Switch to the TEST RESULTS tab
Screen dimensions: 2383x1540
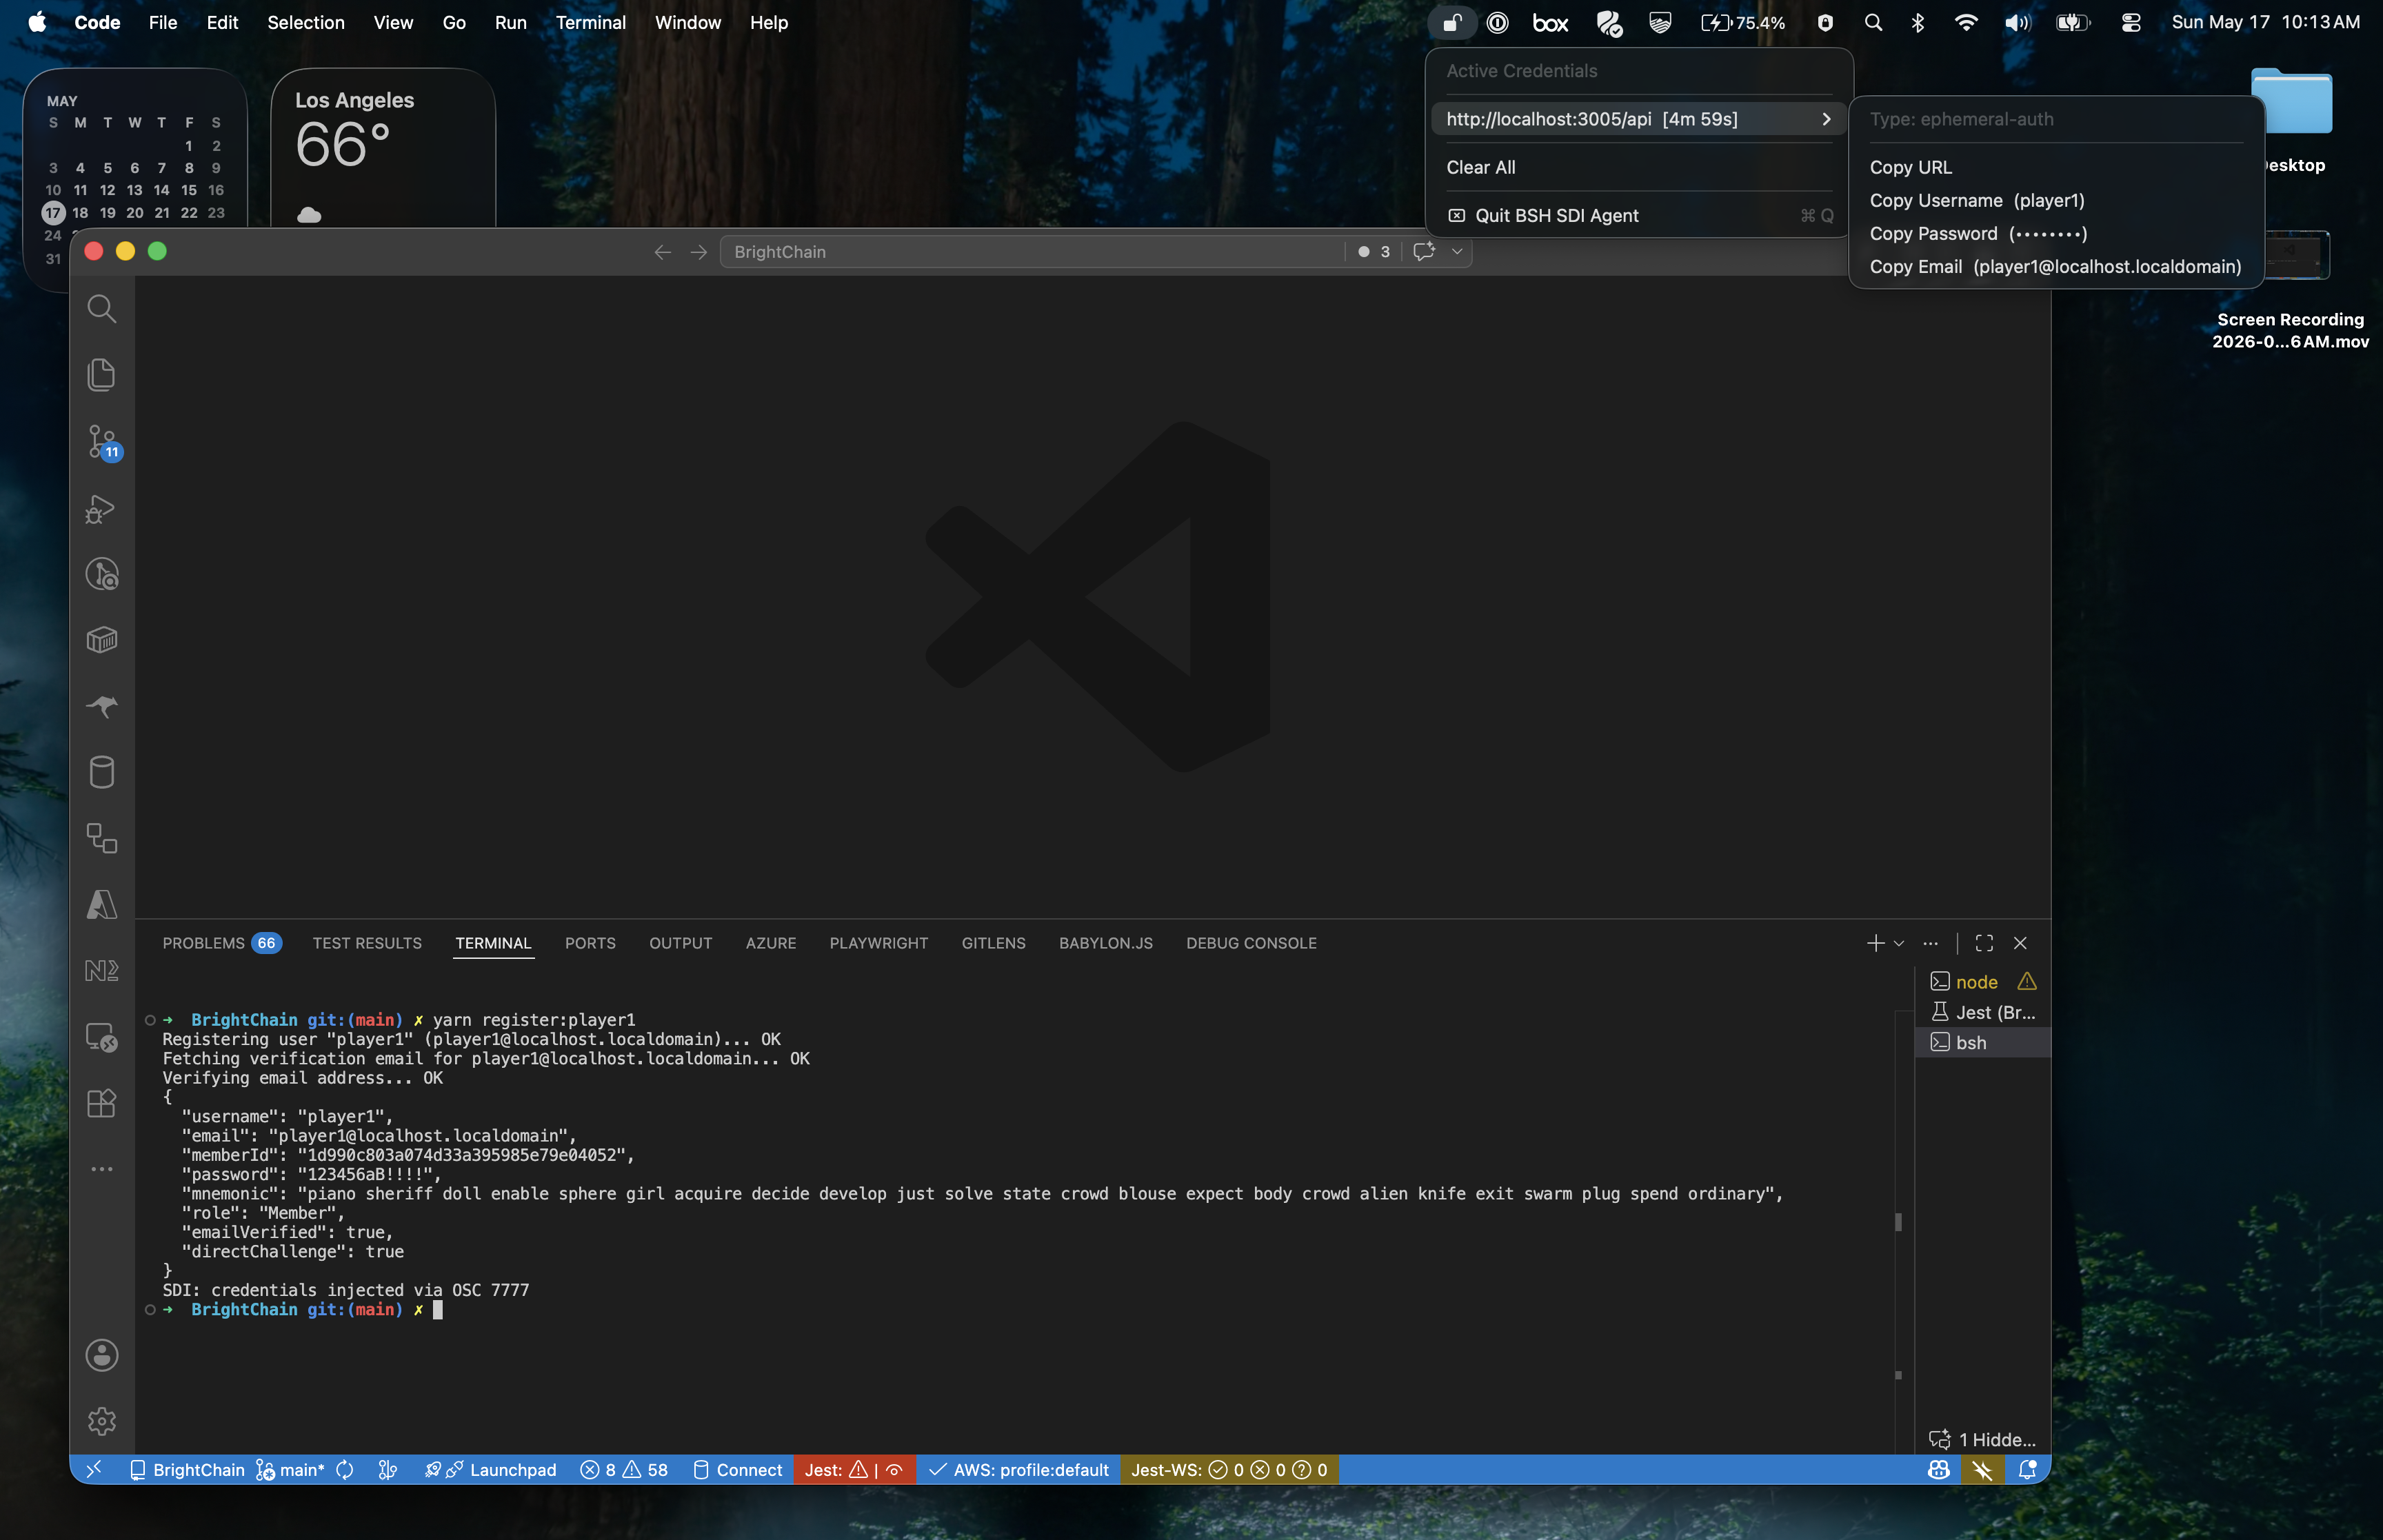[x=367, y=943]
